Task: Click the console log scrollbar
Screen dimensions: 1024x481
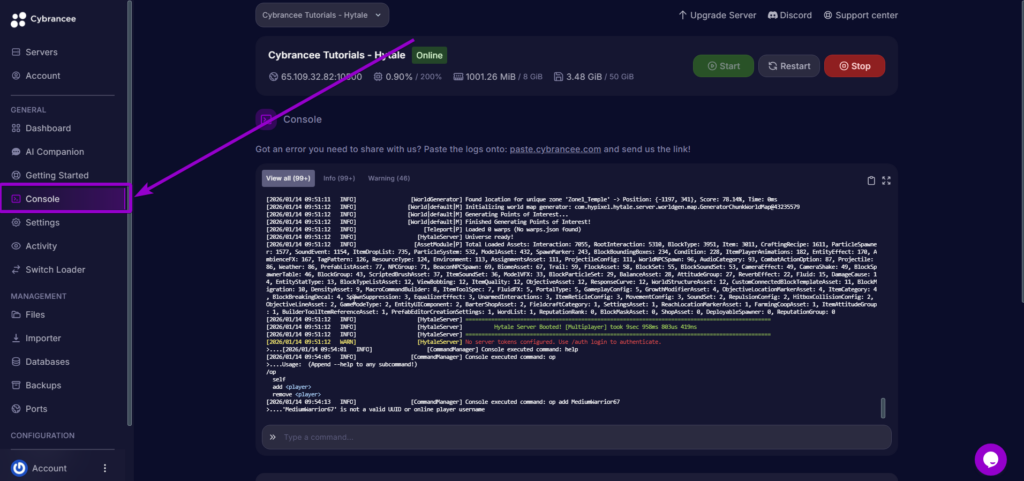Action: click(x=882, y=407)
